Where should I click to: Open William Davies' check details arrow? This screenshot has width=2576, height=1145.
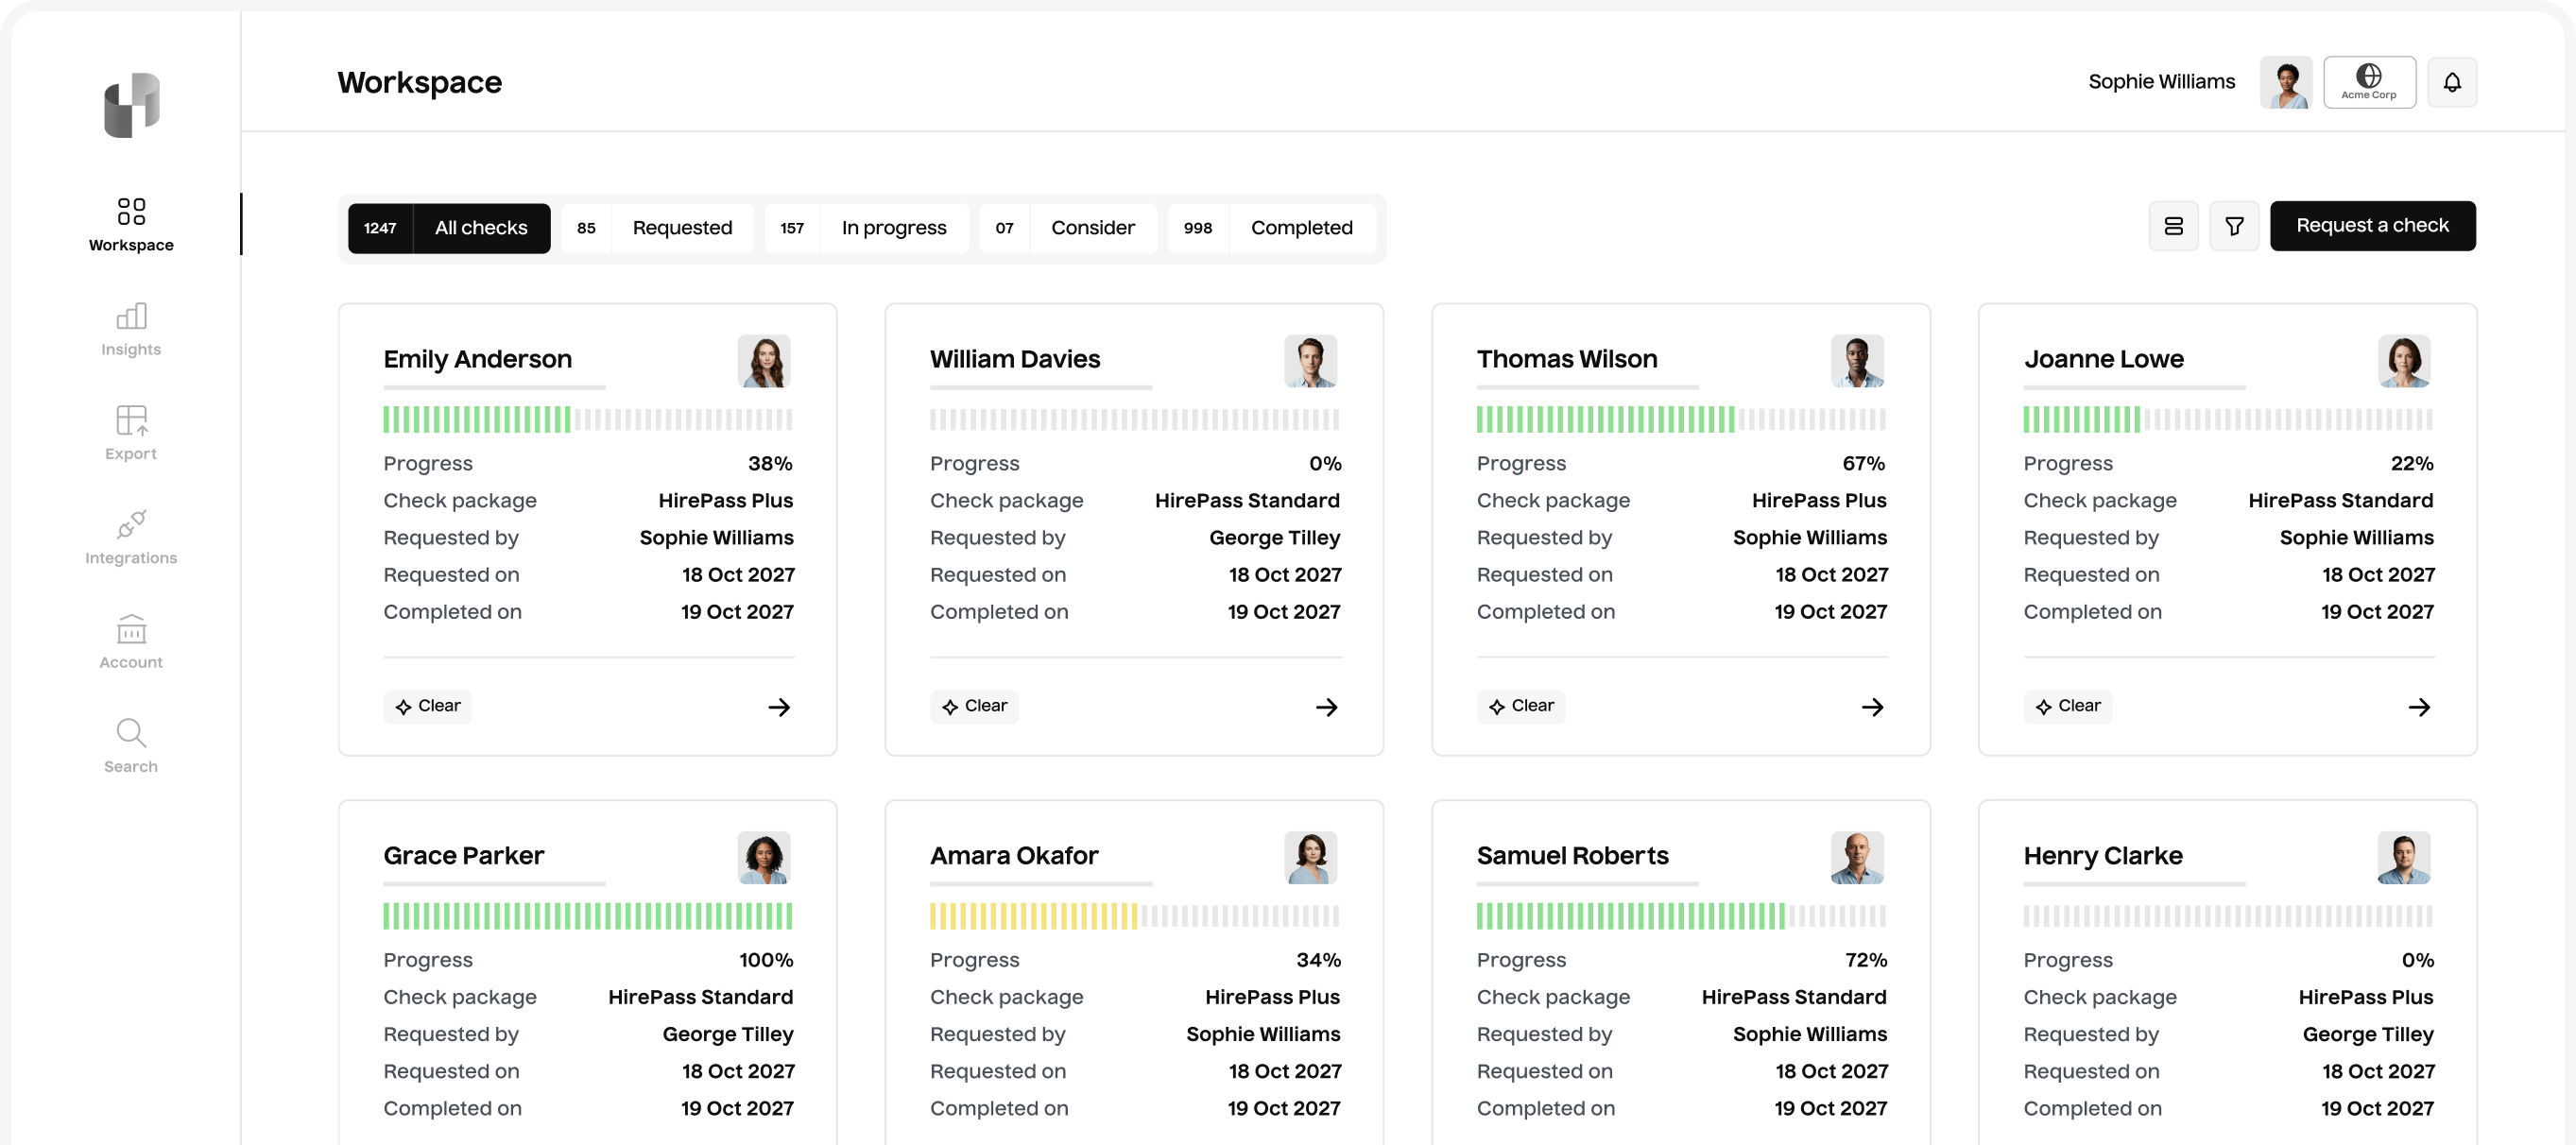pos(1326,707)
